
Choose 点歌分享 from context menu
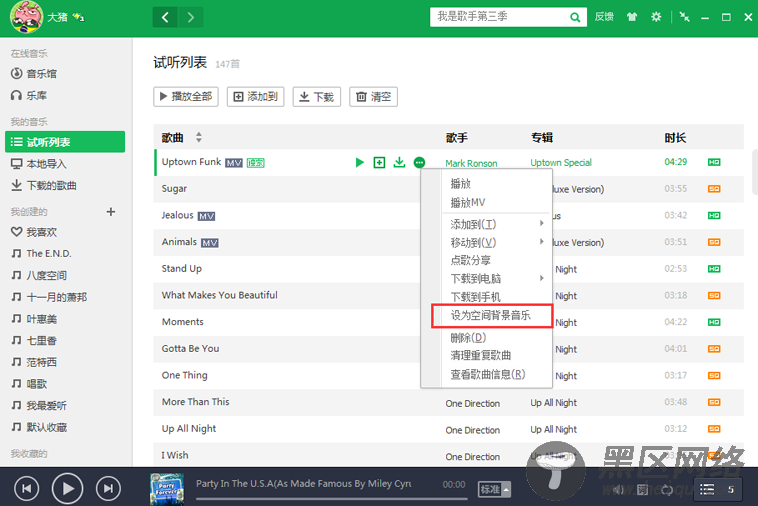(x=497, y=260)
